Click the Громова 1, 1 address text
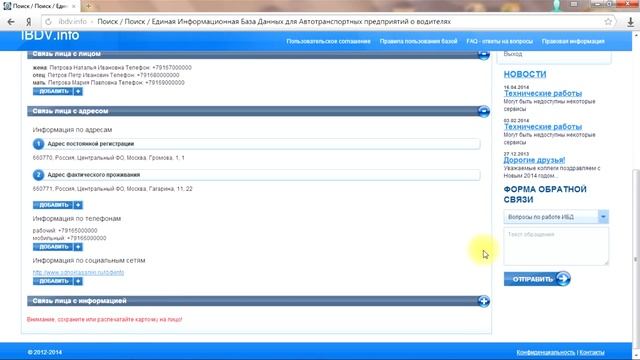This screenshot has width=640, height=360. (109, 158)
